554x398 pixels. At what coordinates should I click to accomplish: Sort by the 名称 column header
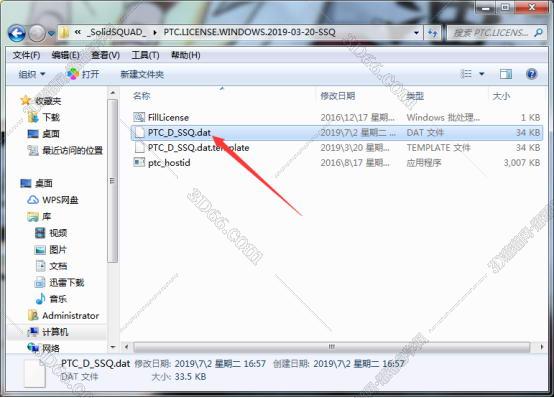142,96
